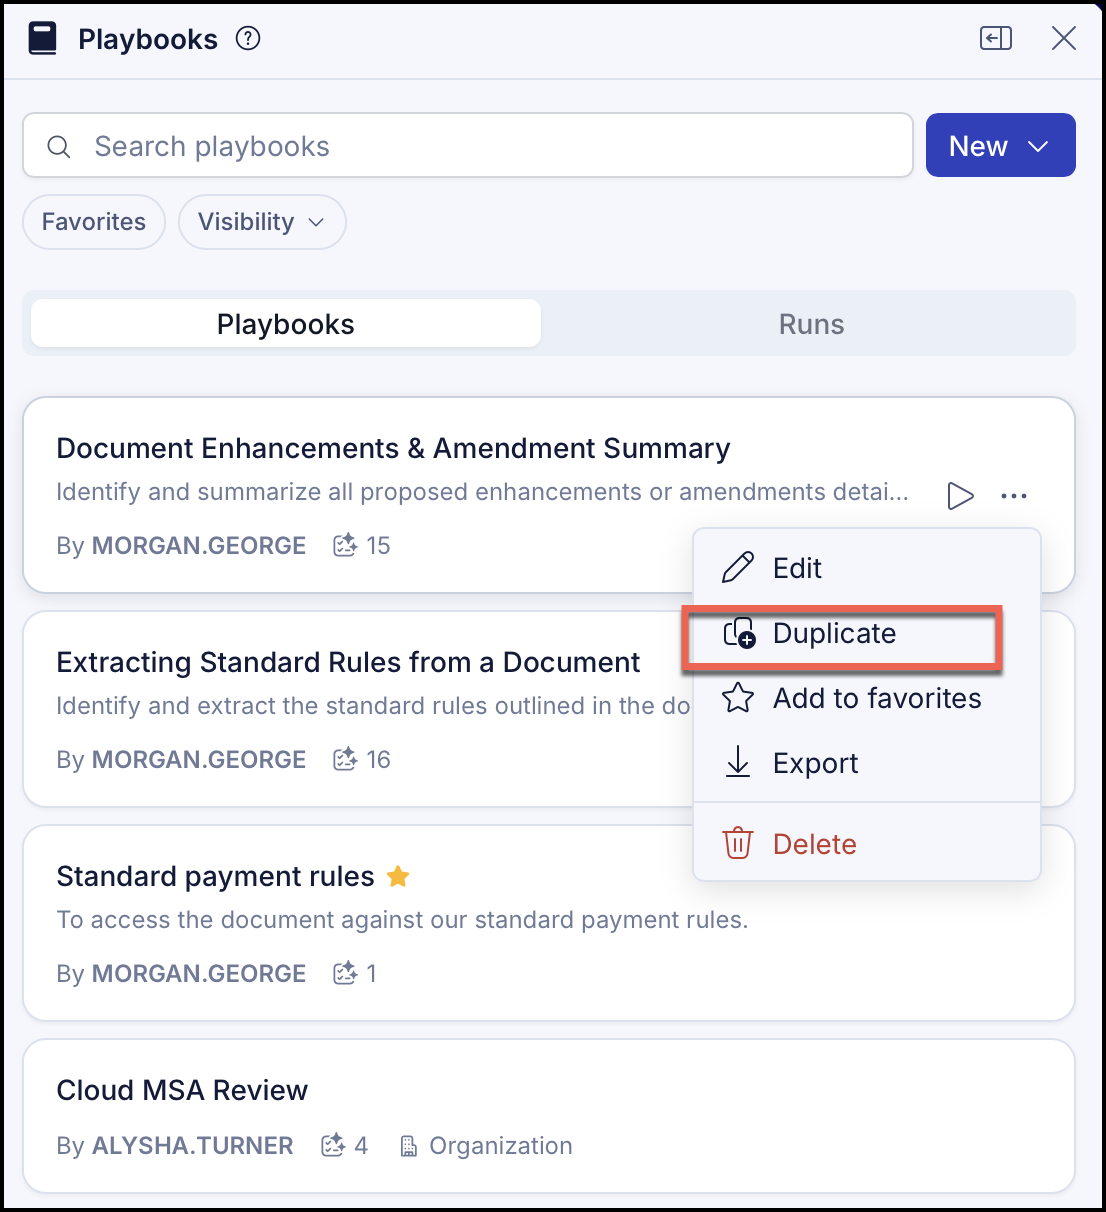Click the step count icon for Standard payment rules

pos(345,973)
